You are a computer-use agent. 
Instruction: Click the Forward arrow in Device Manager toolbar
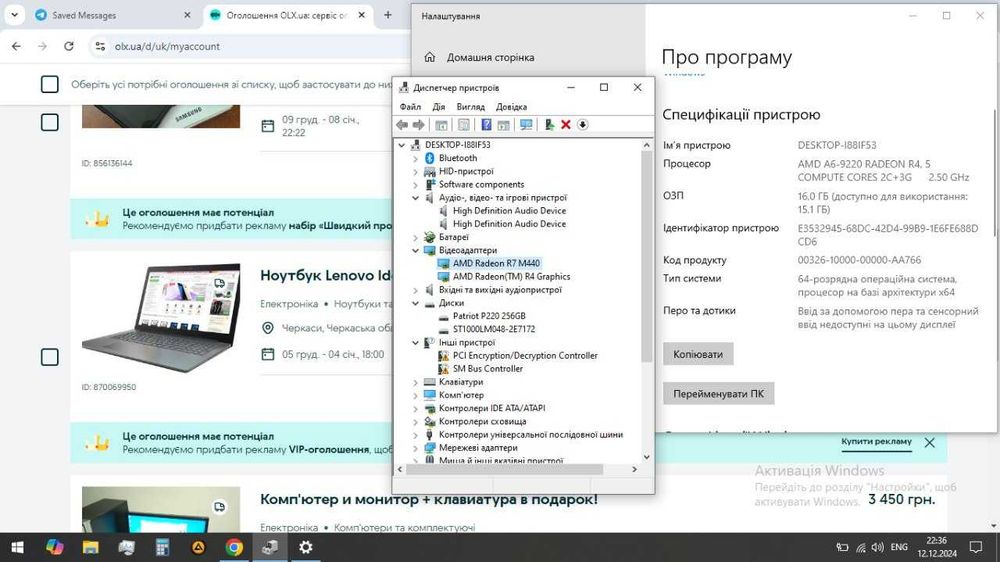pos(418,125)
